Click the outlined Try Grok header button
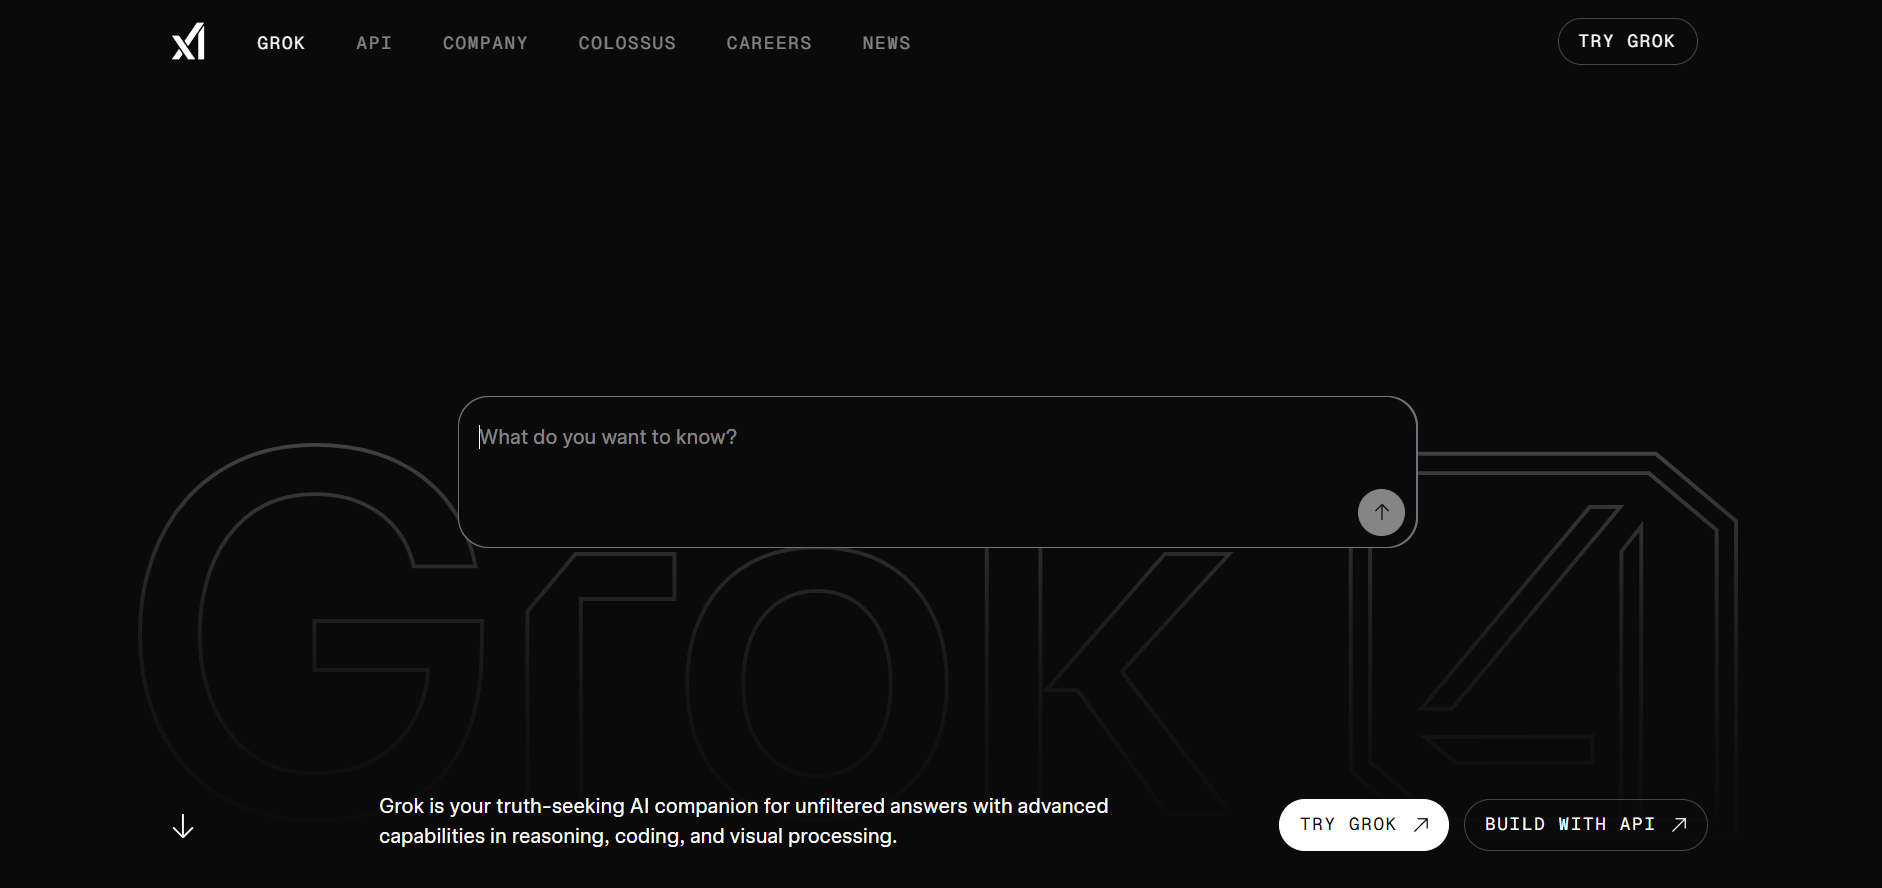This screenshot has height=888, width=1882. click(1627, 41)
